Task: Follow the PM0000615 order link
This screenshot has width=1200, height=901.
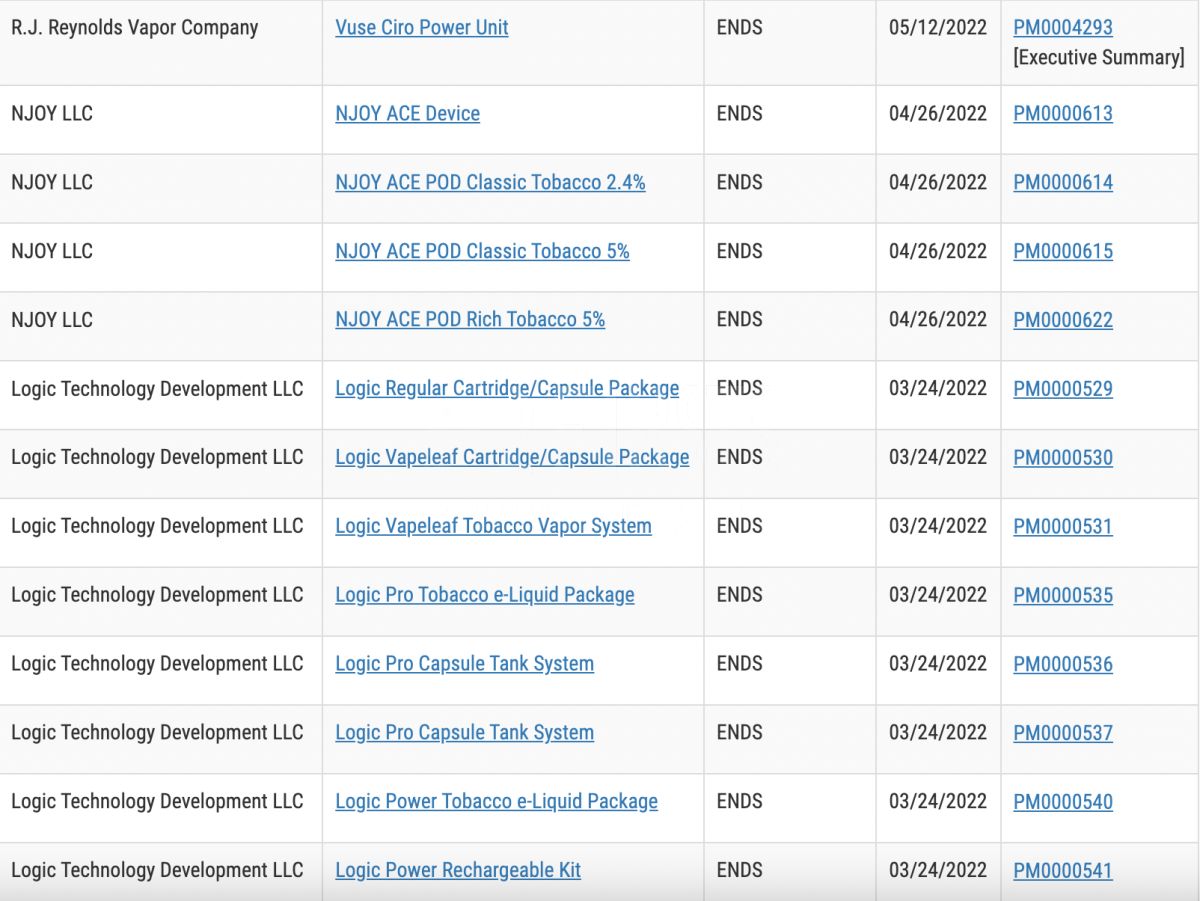Action: pos(1063,252)
